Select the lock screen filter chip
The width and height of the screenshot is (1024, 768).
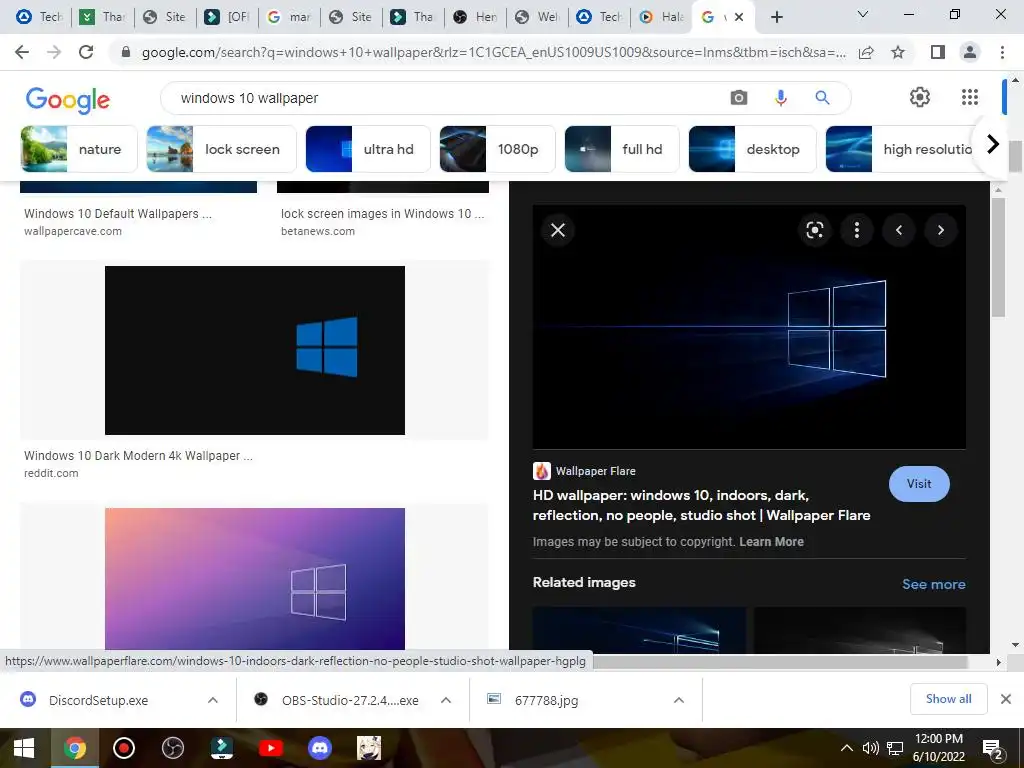tap(221, 149)
